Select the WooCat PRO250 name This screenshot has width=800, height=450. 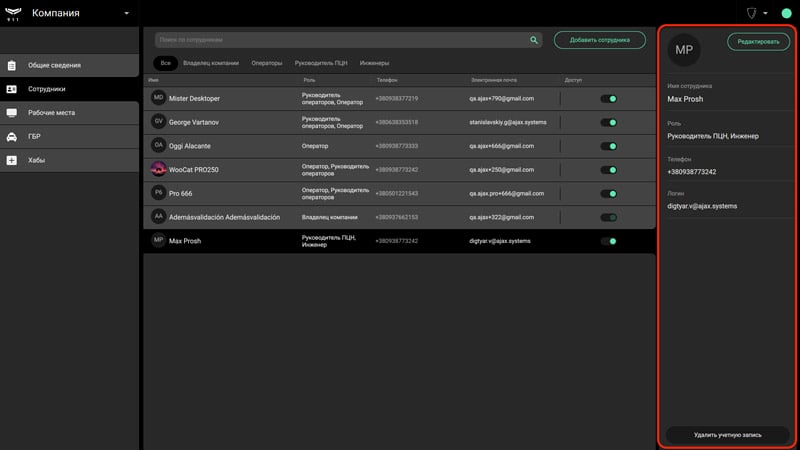point(194,170)
